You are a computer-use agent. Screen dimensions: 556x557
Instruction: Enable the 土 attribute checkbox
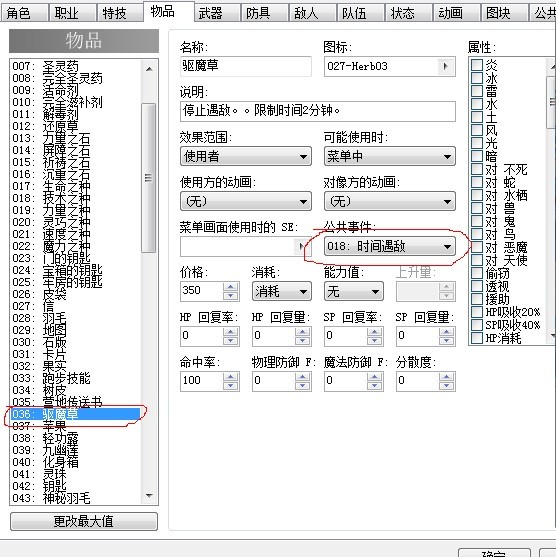point(477,117)
